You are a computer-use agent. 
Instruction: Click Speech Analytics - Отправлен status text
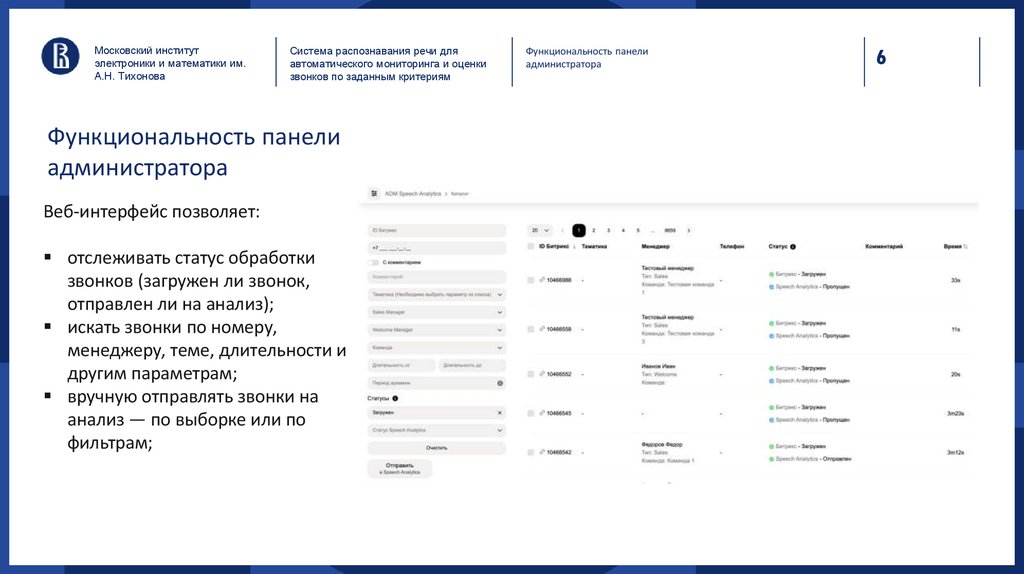point(813,459)
